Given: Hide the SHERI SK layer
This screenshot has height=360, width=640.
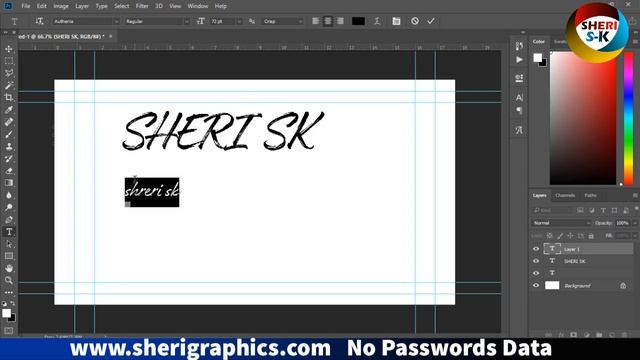Looking at the screenshot, I should tap(536, 261).
